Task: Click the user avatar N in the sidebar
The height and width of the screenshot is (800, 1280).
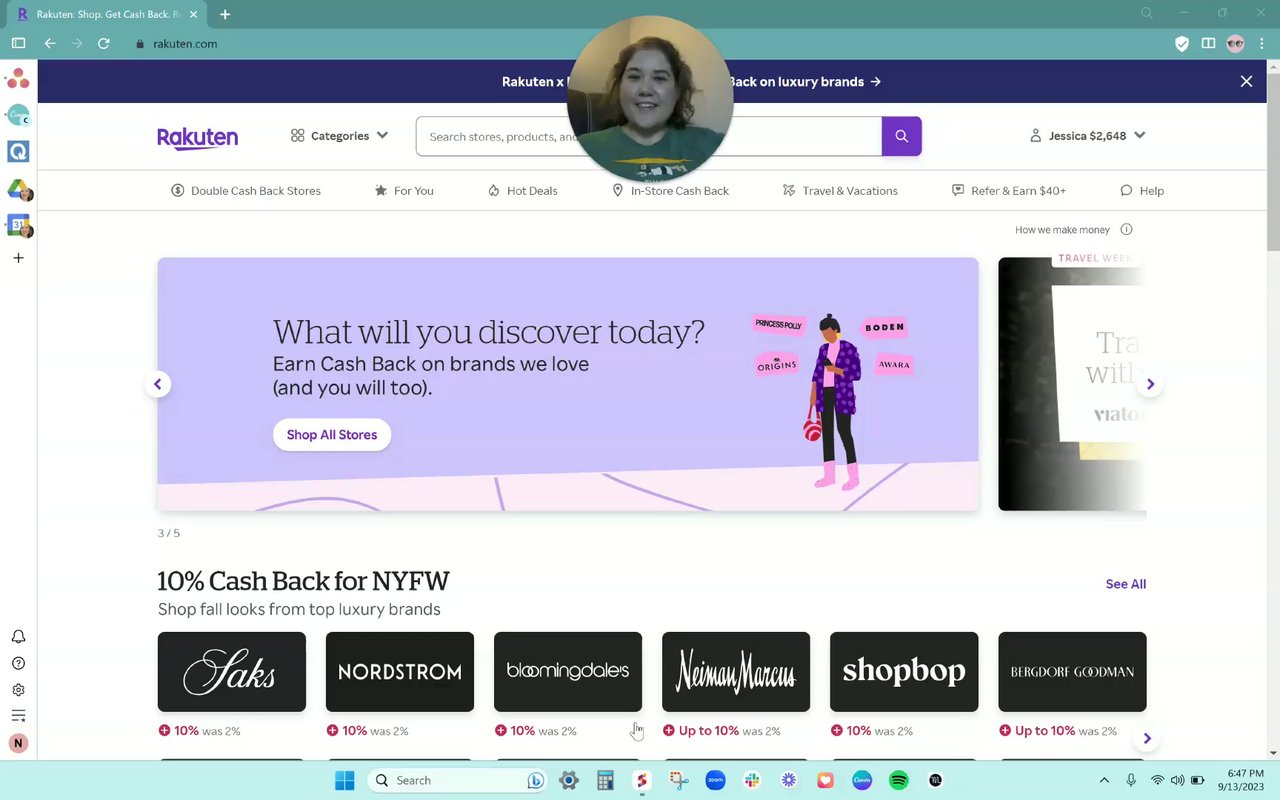Action: [18, 743]
